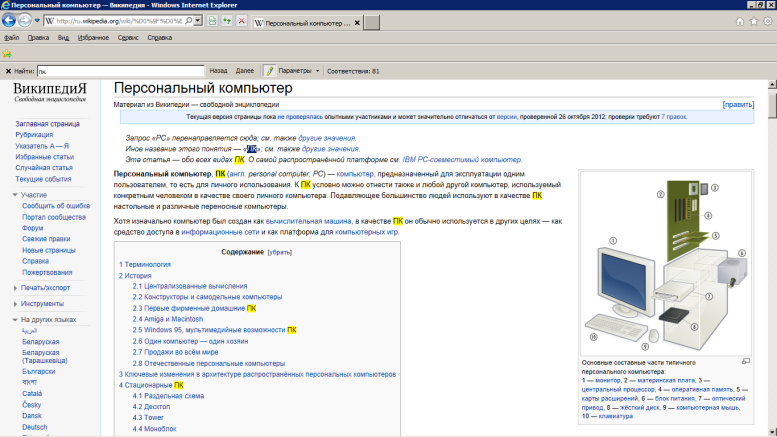
Task: Open contents entry 2.4 Amiga и Macintosh
Action: tap(167, 319)
